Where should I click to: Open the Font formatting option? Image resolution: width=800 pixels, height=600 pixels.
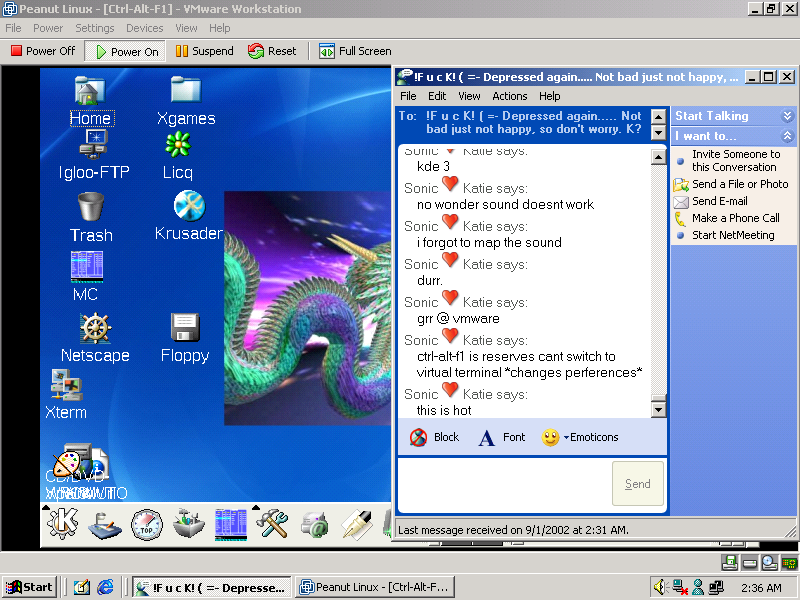(x=487, y=437)
